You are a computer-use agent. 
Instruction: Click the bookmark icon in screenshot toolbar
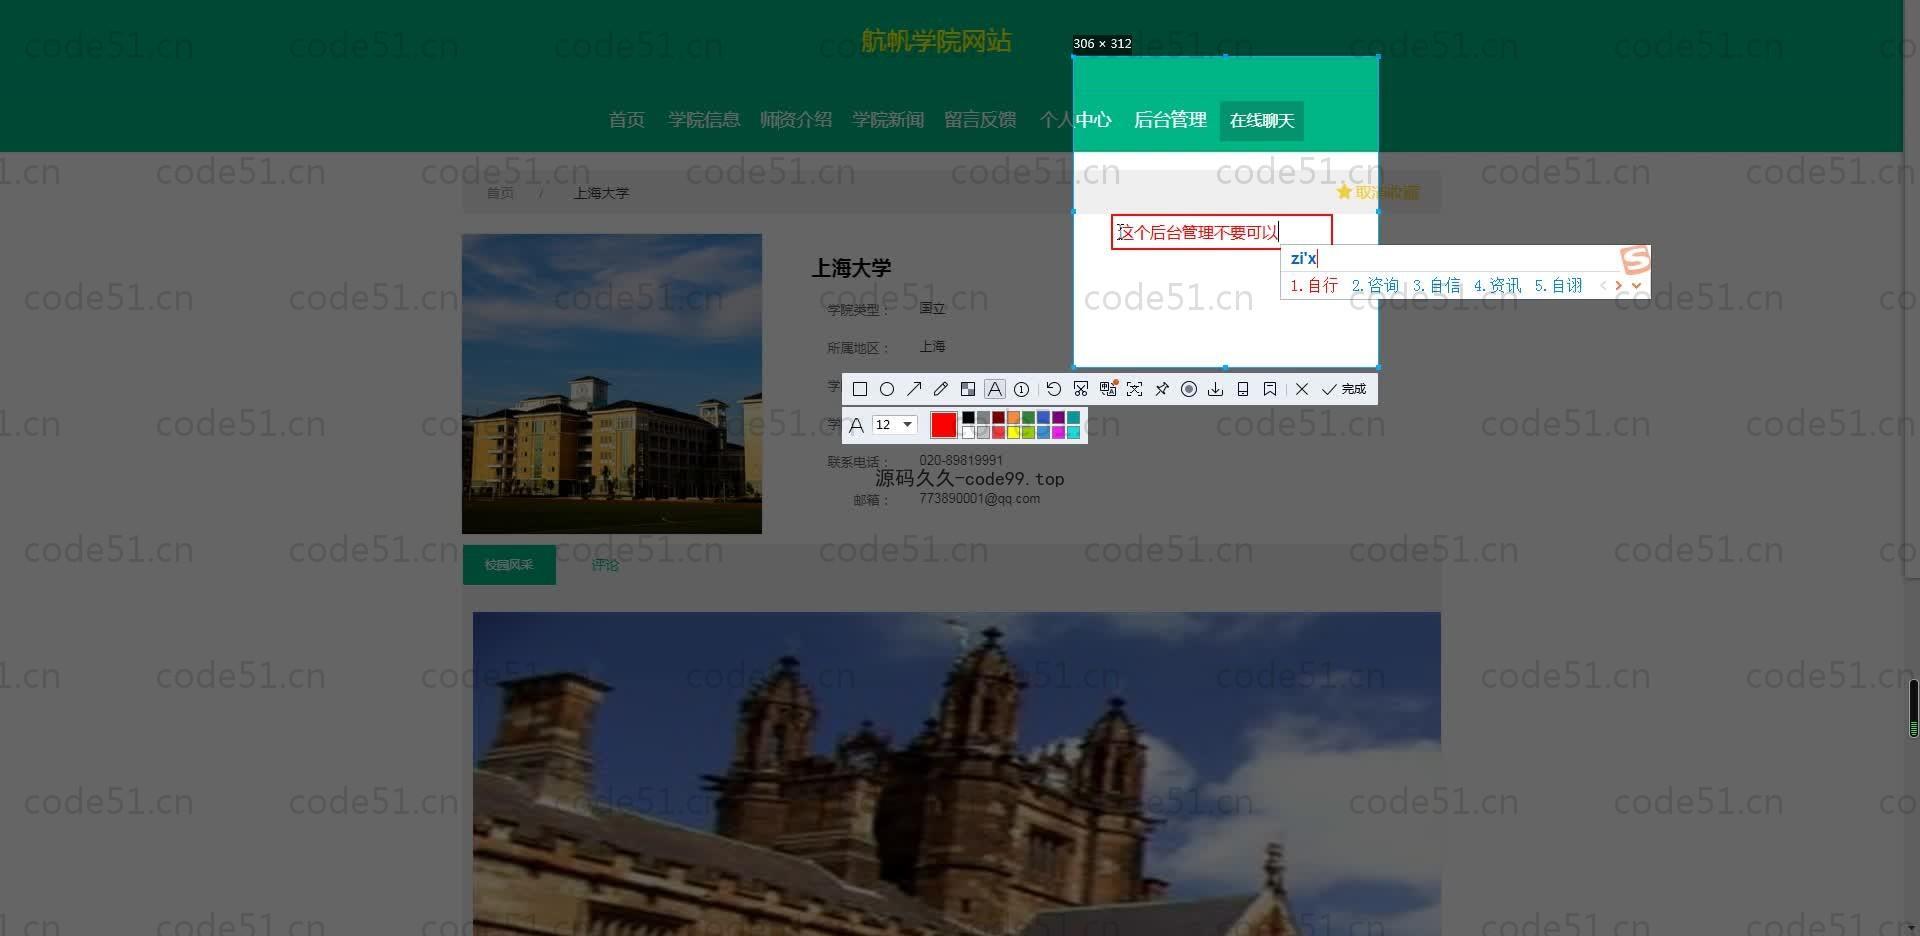click(1270, 389)
